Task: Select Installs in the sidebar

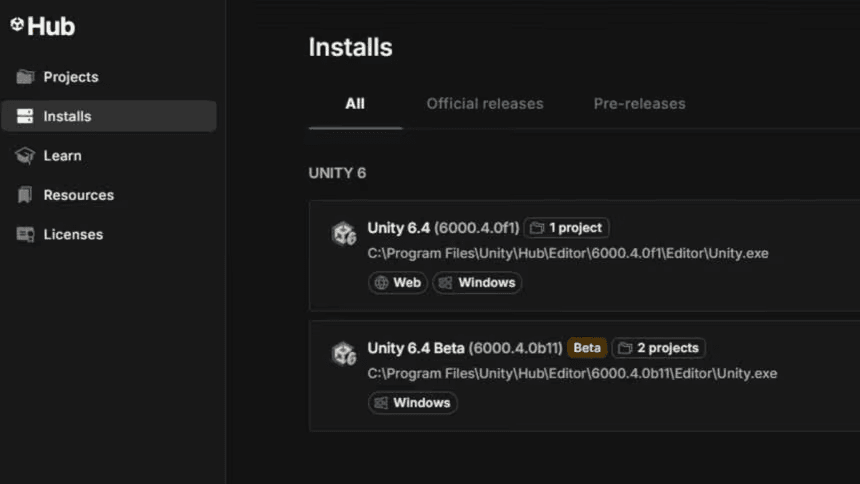Action: pyautogui.click(x=109, y=116)
